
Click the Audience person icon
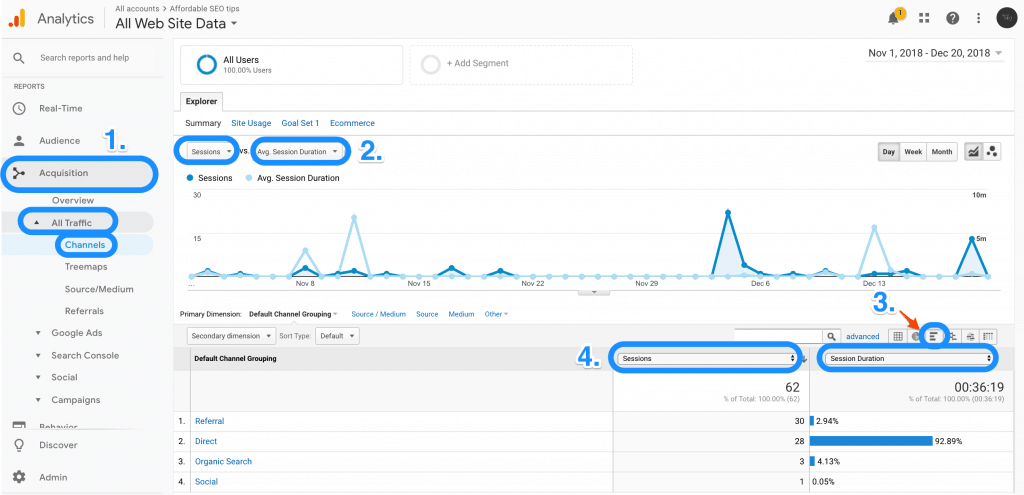[x=19, y=140]
